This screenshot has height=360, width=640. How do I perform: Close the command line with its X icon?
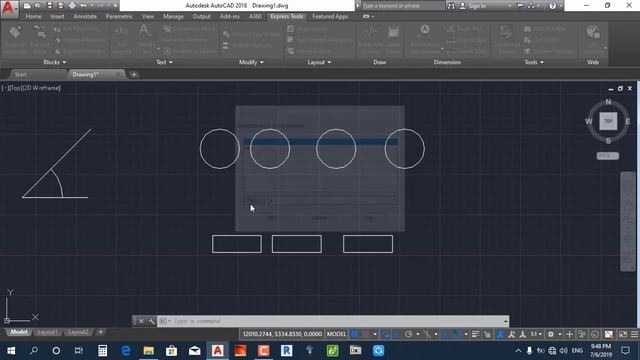point(141,321)
